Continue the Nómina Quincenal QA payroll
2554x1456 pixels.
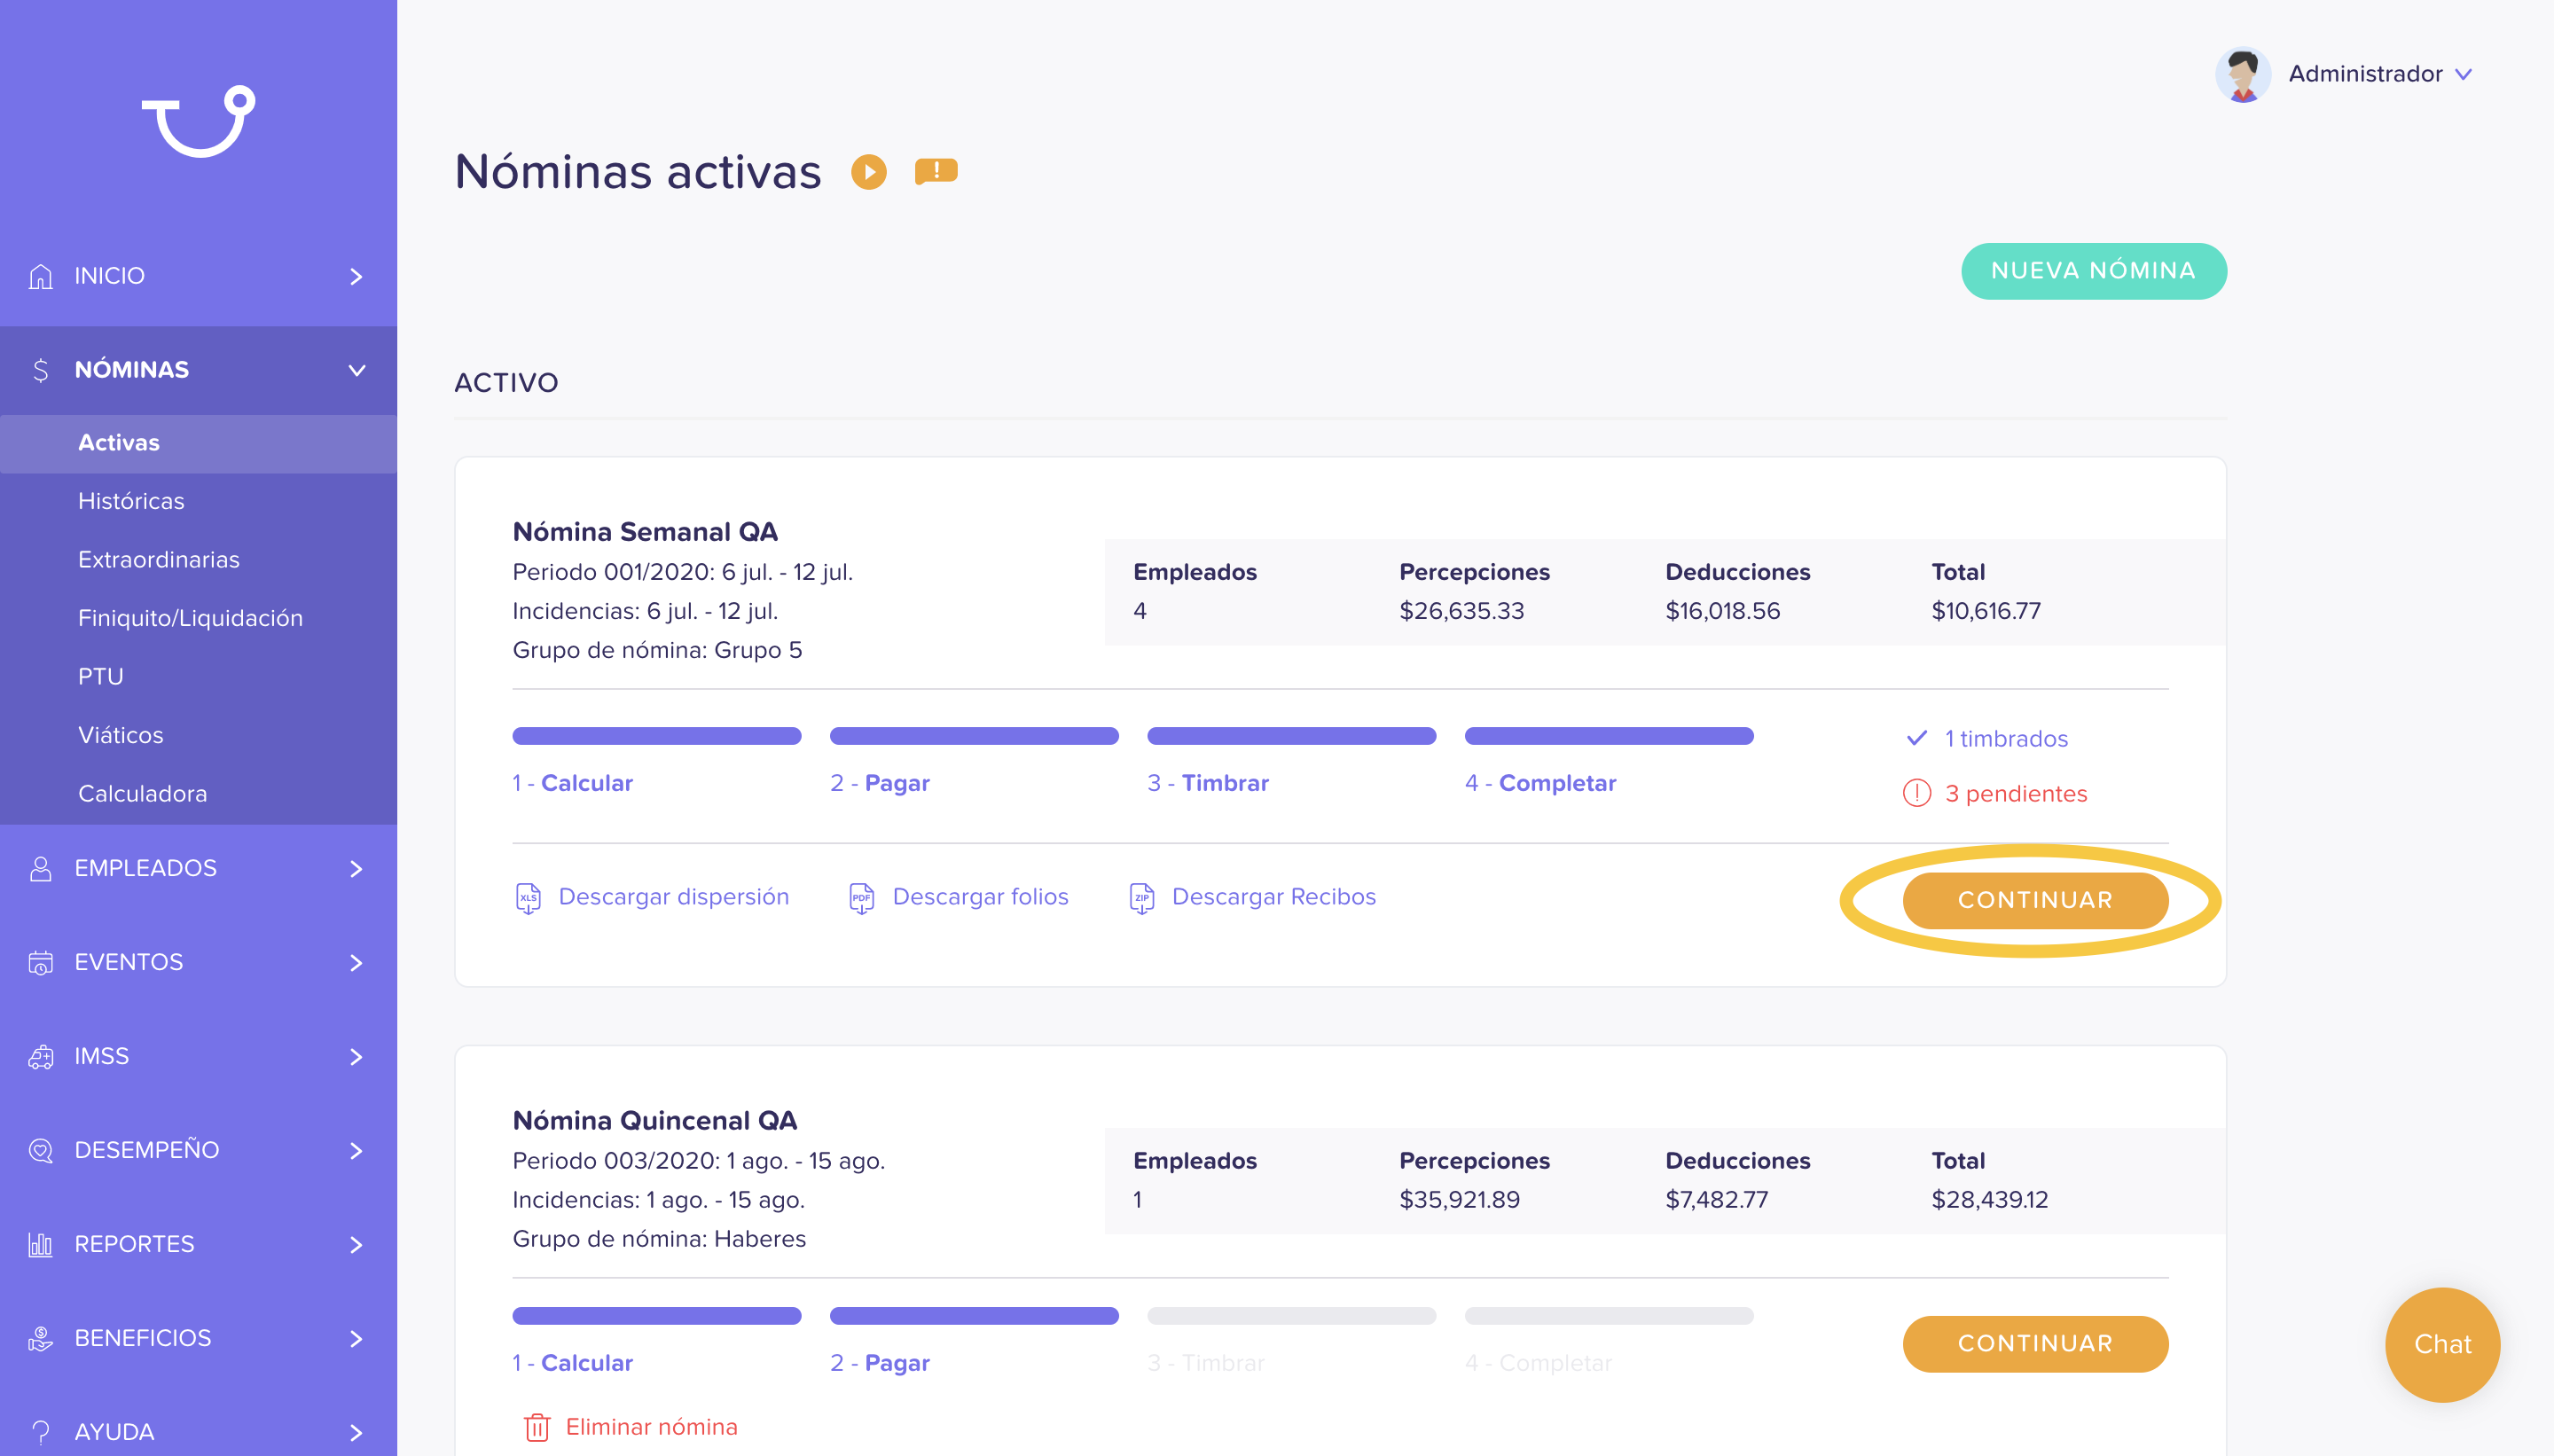click(2035, 1343)
